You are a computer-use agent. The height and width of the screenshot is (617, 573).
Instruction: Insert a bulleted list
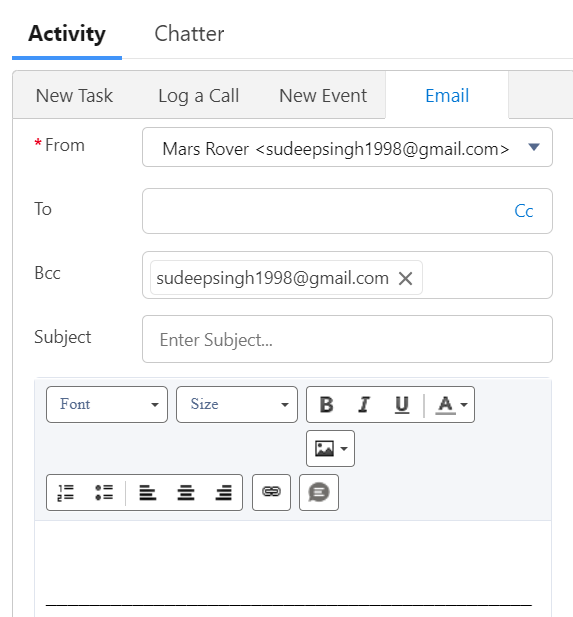(x=104, y=492)
